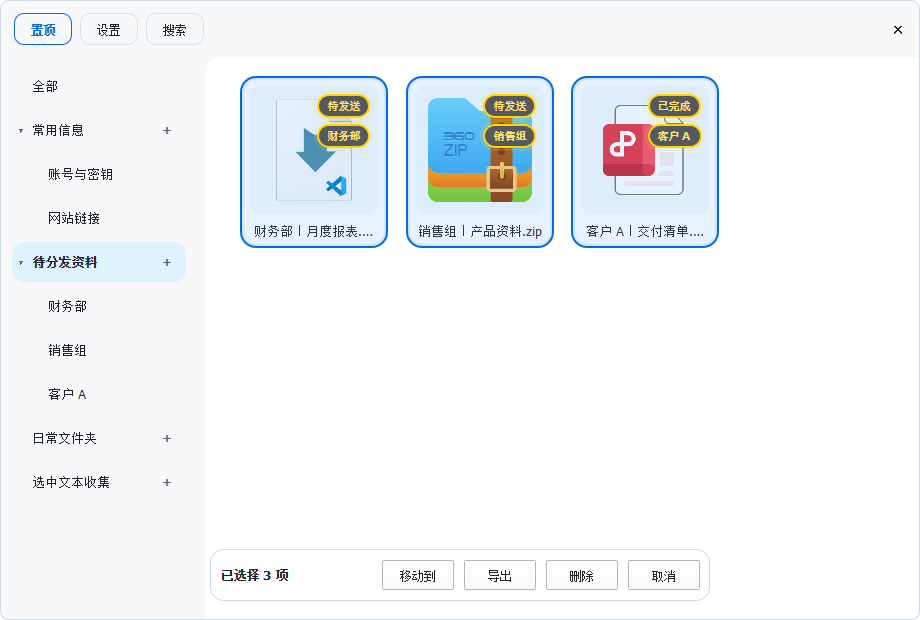The width and height of the screenshot is (920, 620).
Task: Click the 导出 button
Action: tap(500, 575)
